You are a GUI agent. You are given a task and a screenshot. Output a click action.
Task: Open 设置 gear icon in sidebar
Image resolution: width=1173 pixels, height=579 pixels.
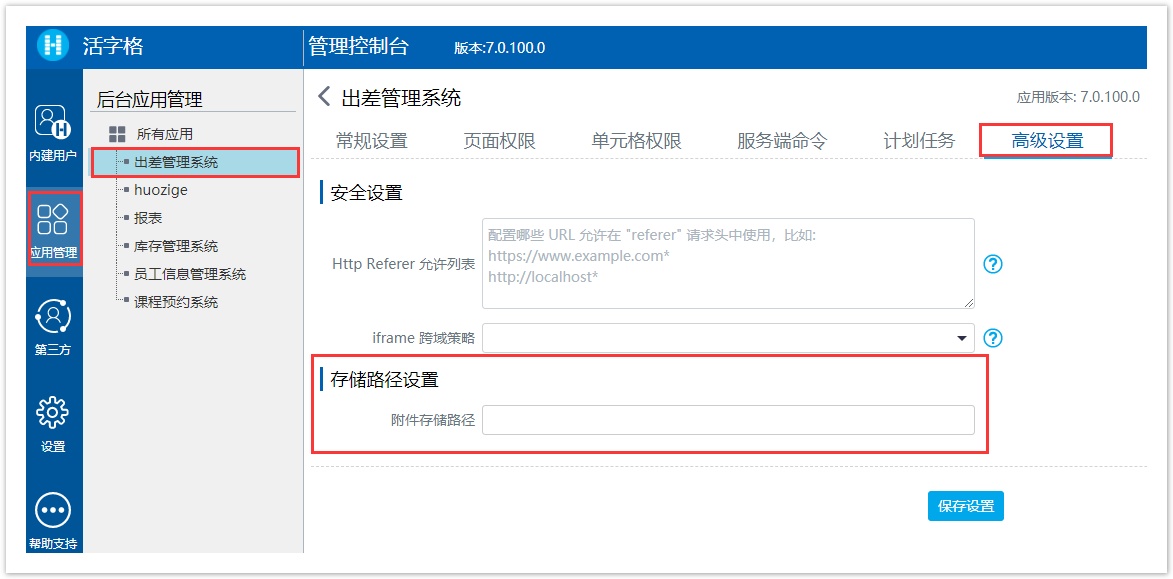[53, 412]
